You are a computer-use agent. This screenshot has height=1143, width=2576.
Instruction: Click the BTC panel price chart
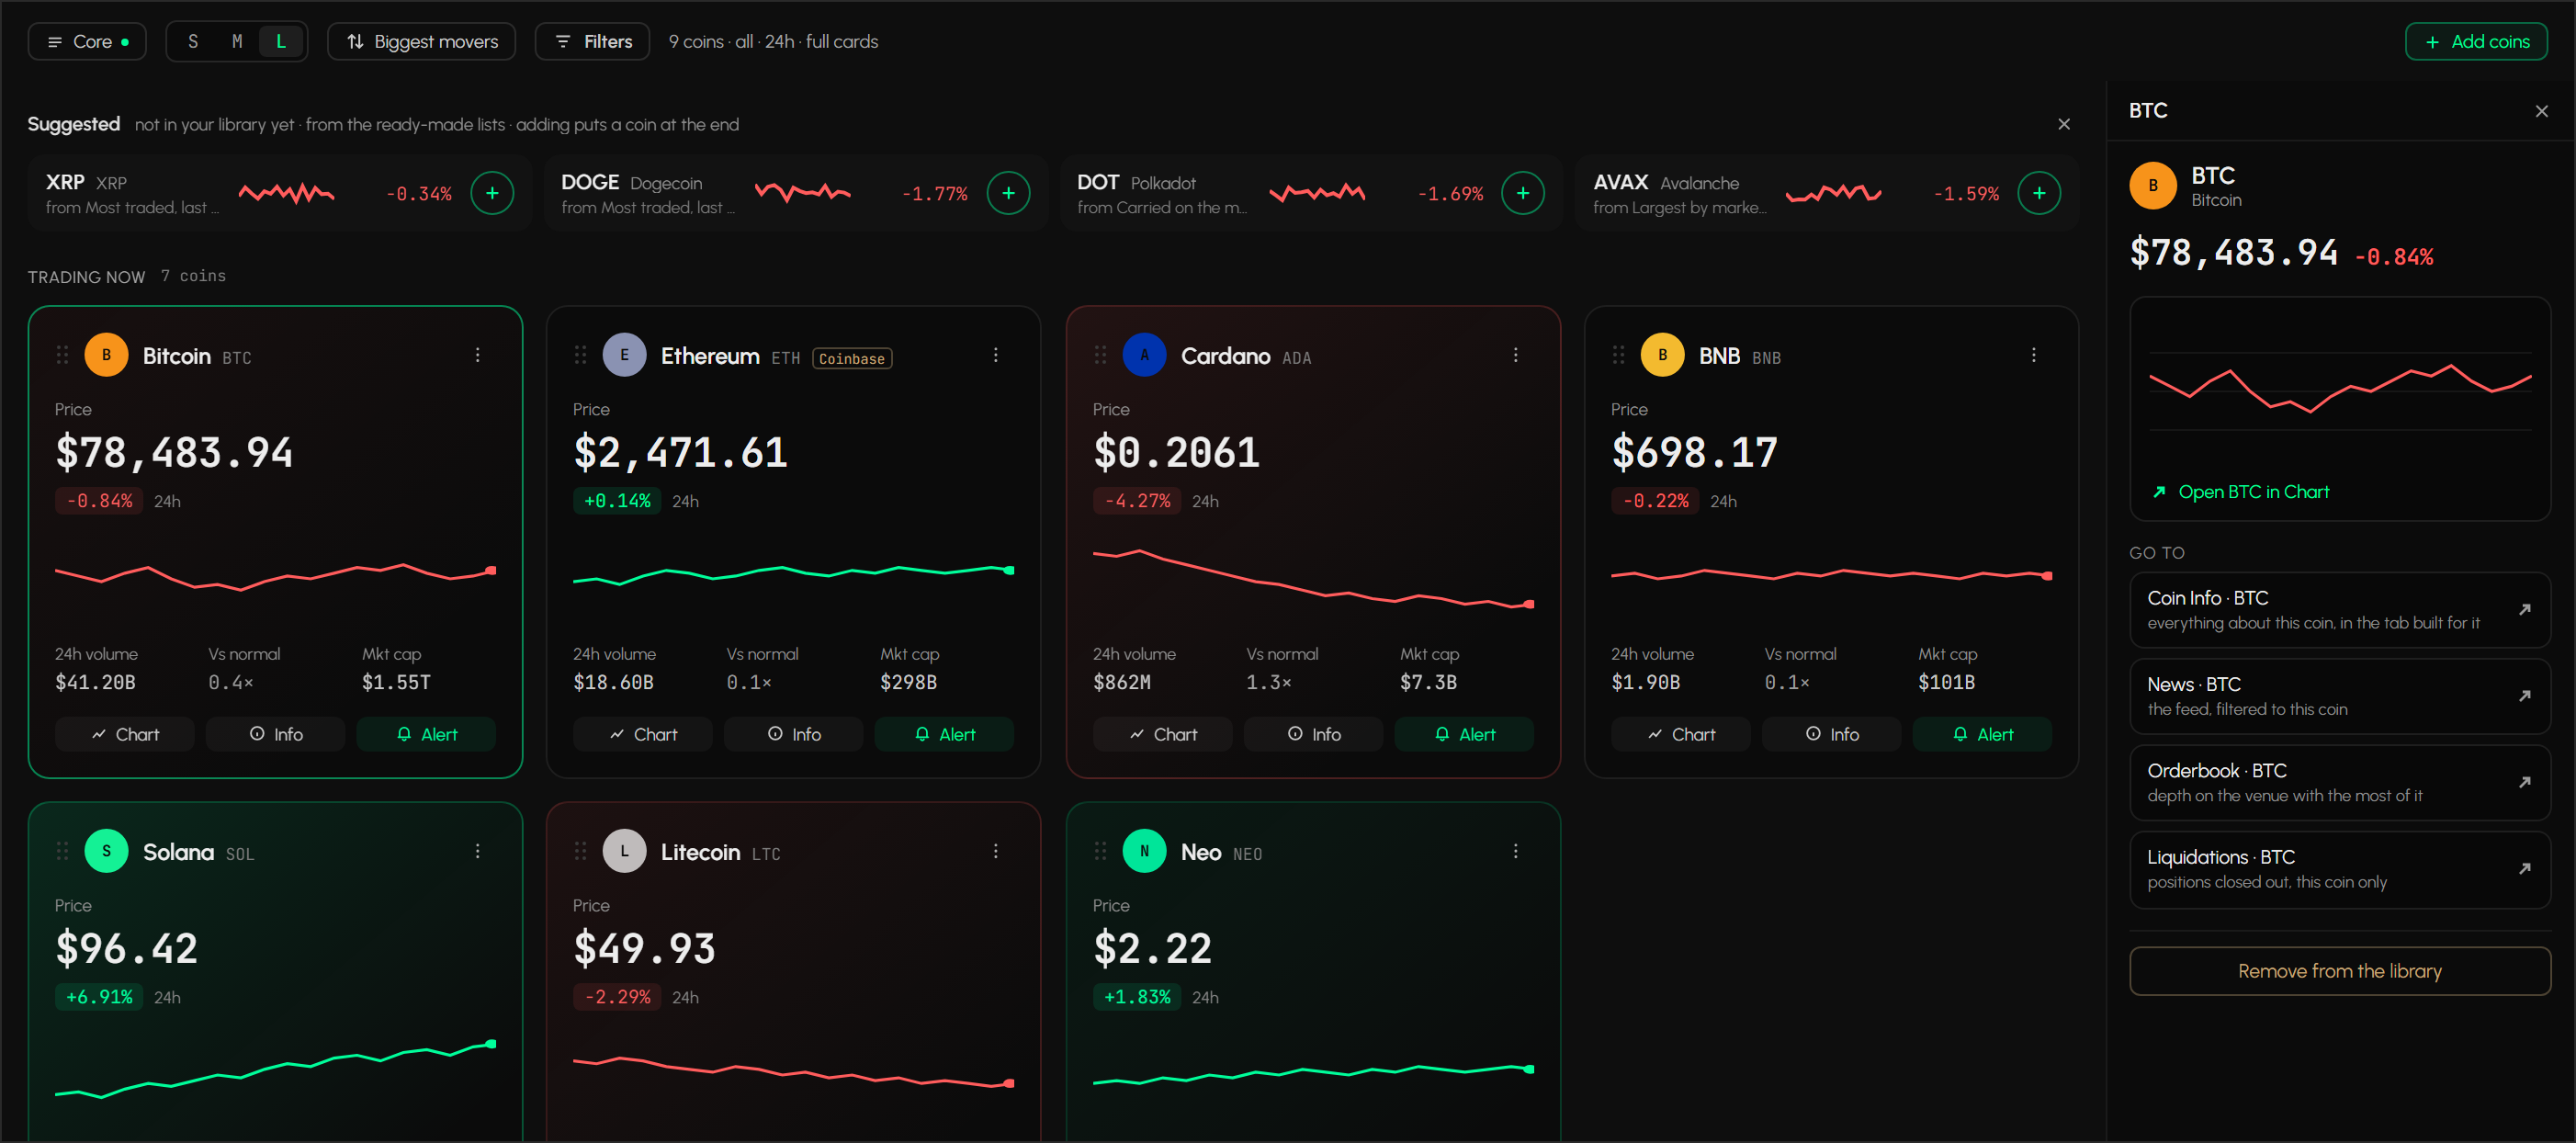coord(2340,390)
